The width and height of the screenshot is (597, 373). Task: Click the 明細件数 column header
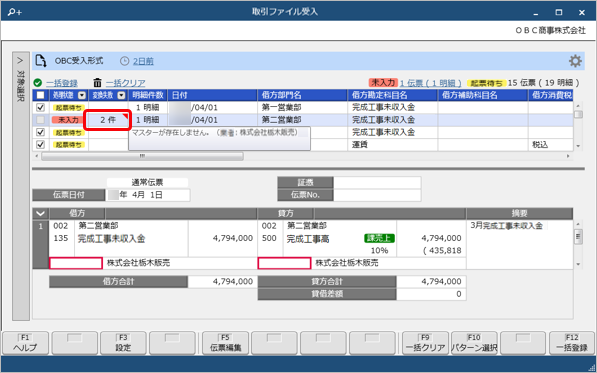point(148,95)
